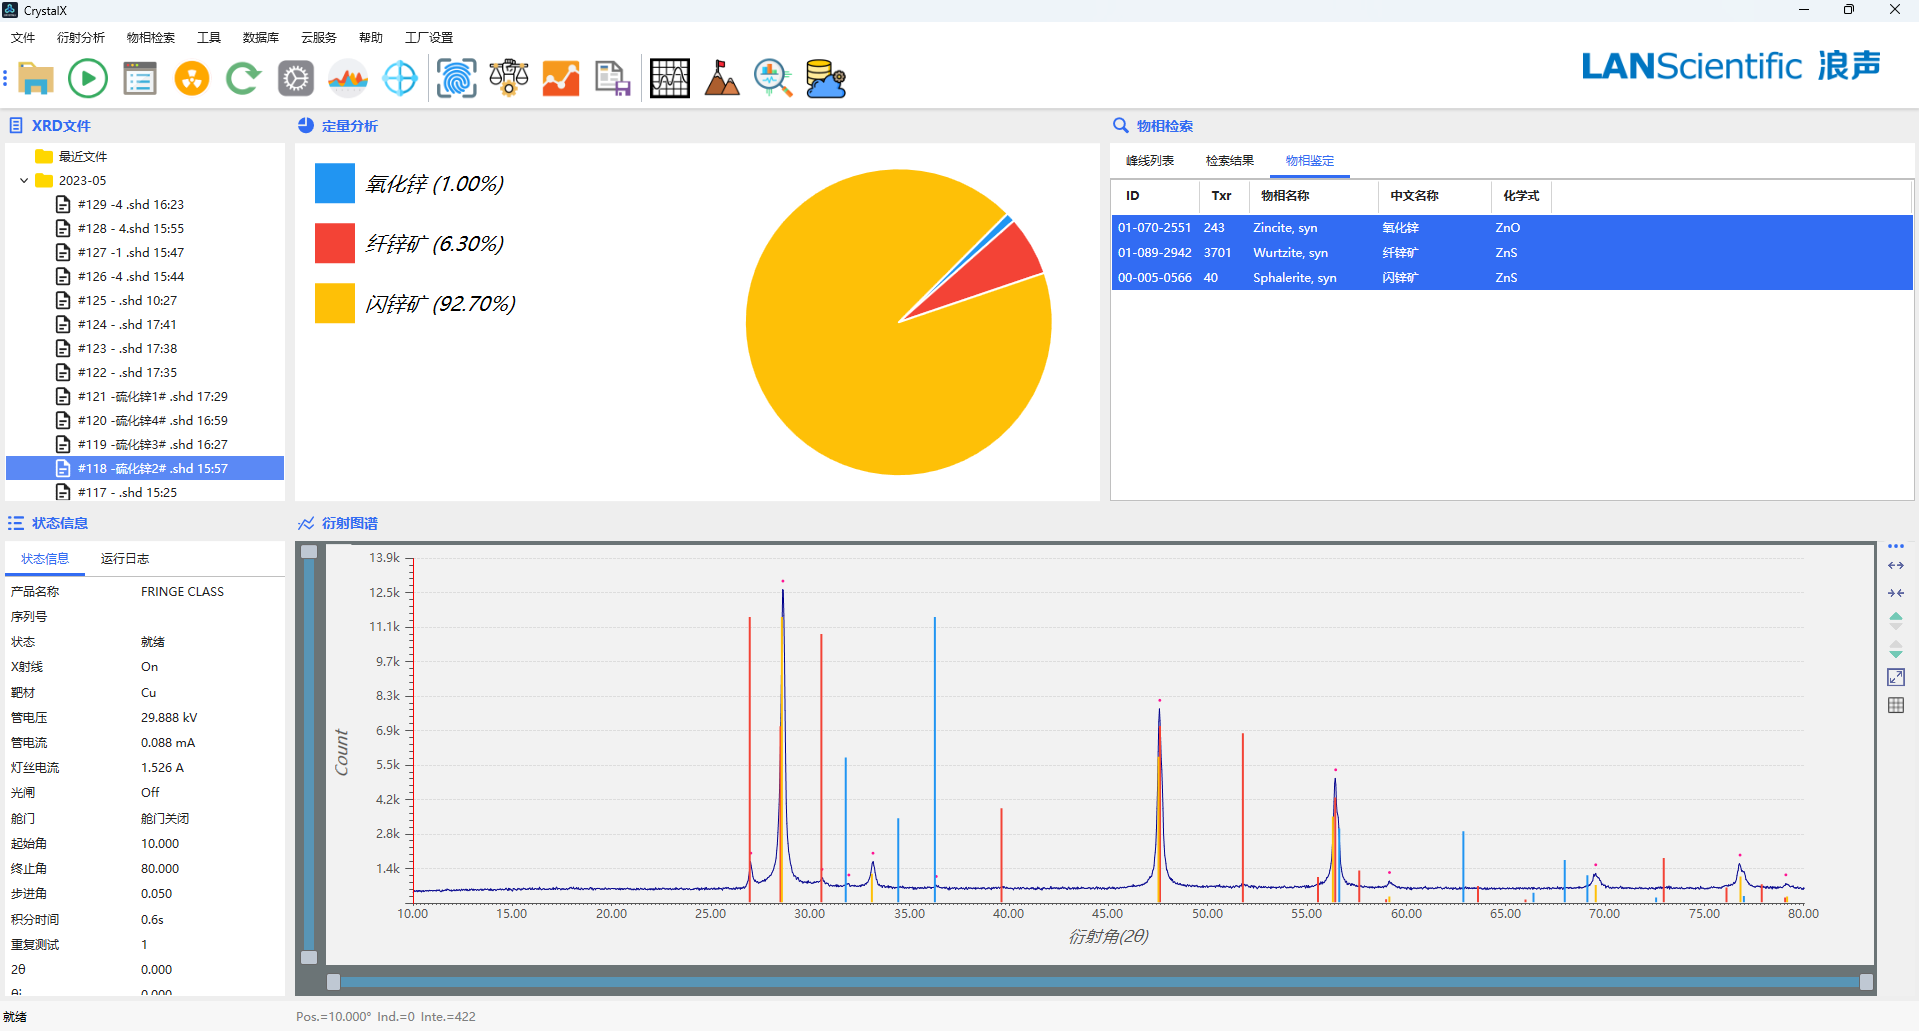Viewport: 1919px width, 1031px height.
Task: Toggle fullscreen expand icon beside chart
Action: pos(1896,677)
